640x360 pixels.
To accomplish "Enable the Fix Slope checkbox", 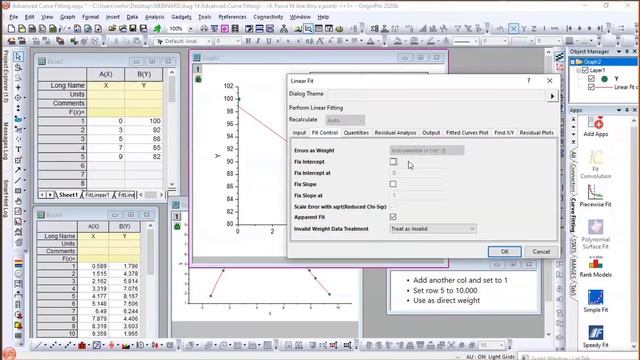I will point(393,184).
